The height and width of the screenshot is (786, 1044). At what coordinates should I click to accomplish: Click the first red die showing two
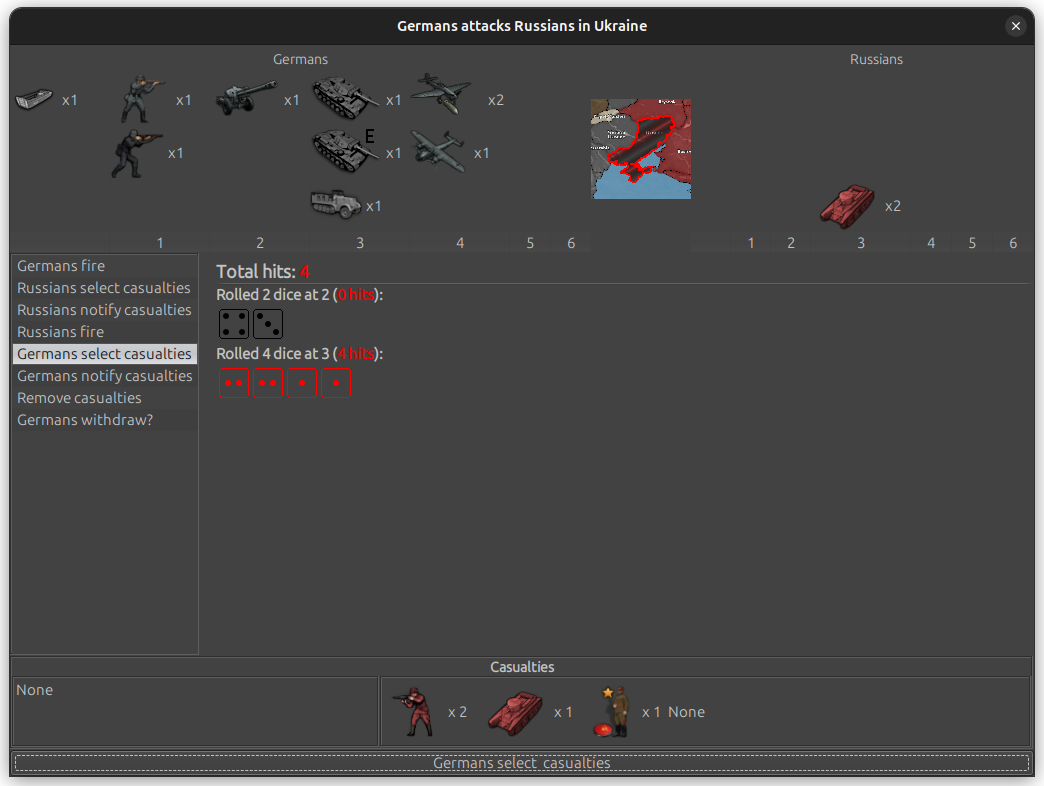pos(233,382)
